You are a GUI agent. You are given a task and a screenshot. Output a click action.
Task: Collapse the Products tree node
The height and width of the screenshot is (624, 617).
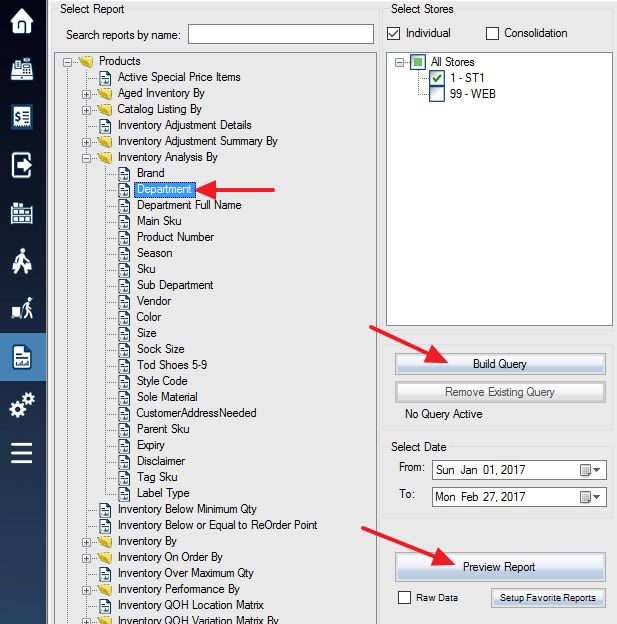[x=67, y=62]
